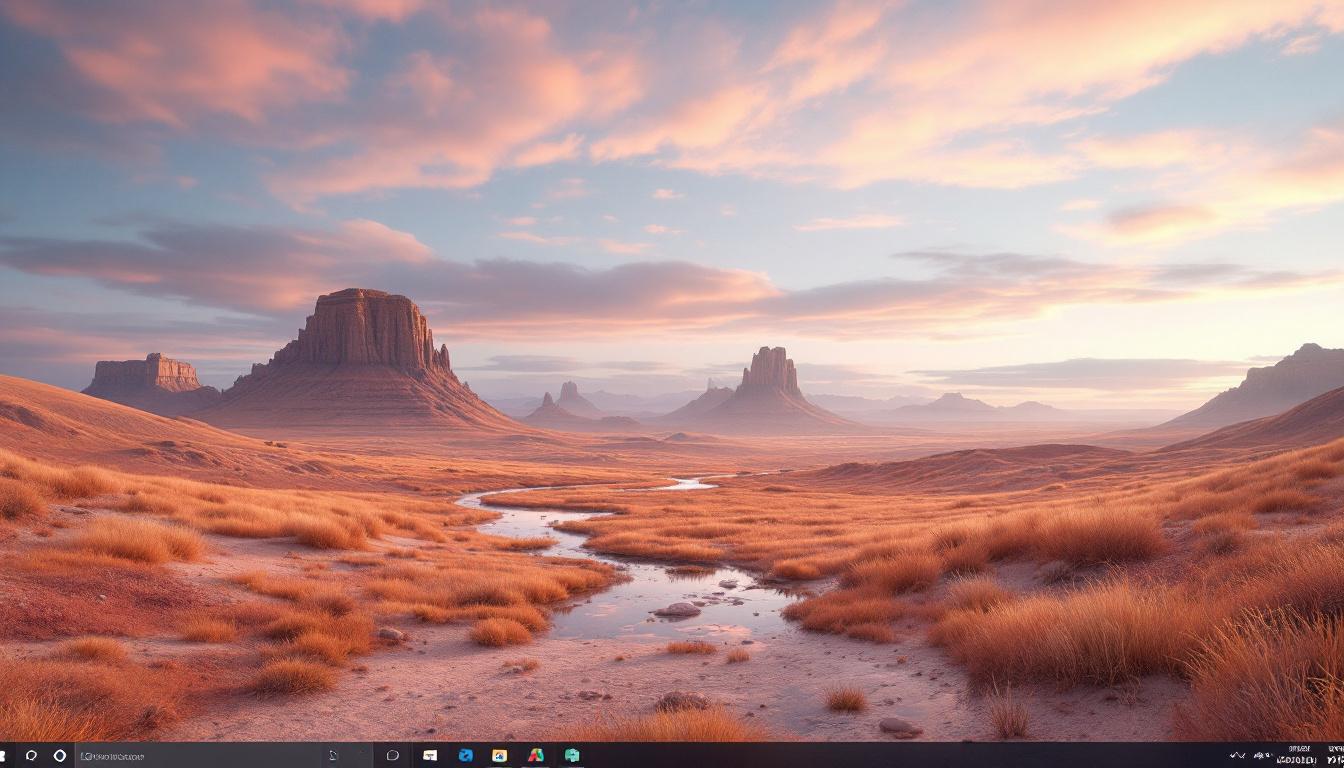
Task: Launch Microsoft Edge from the taskbar
Action: point(463,757)
